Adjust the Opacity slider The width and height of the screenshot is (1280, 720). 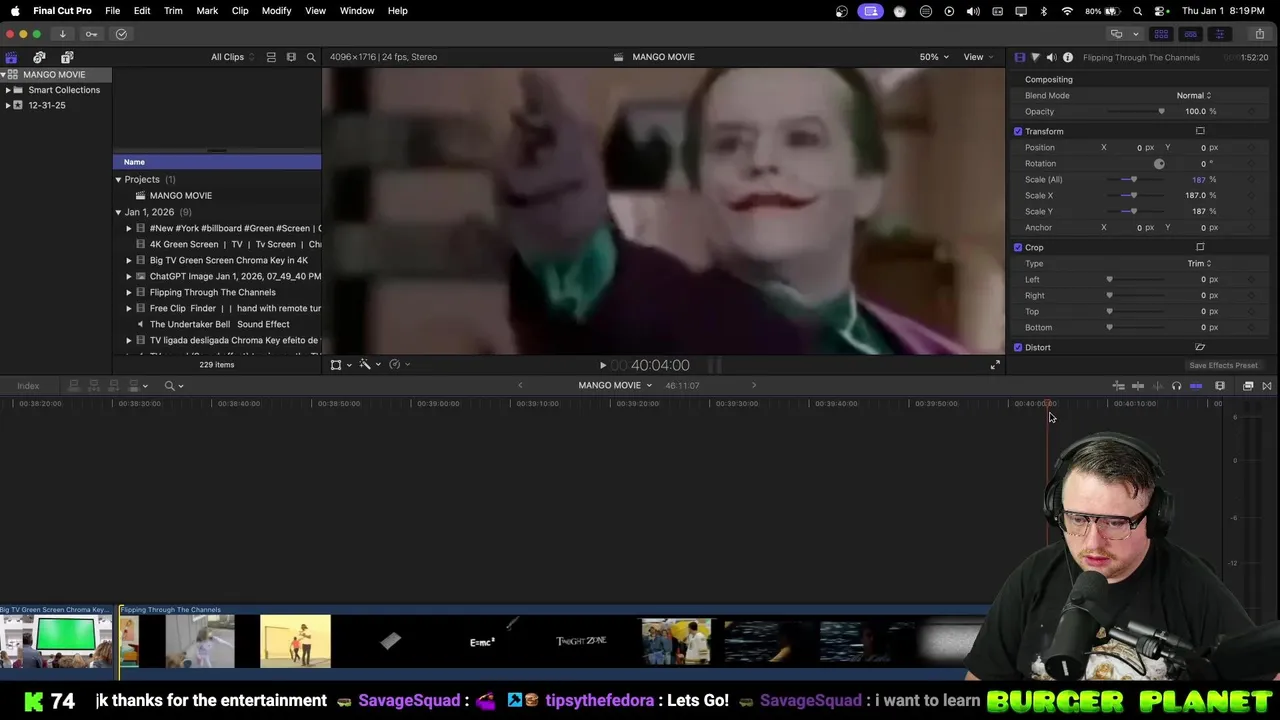1136,111
